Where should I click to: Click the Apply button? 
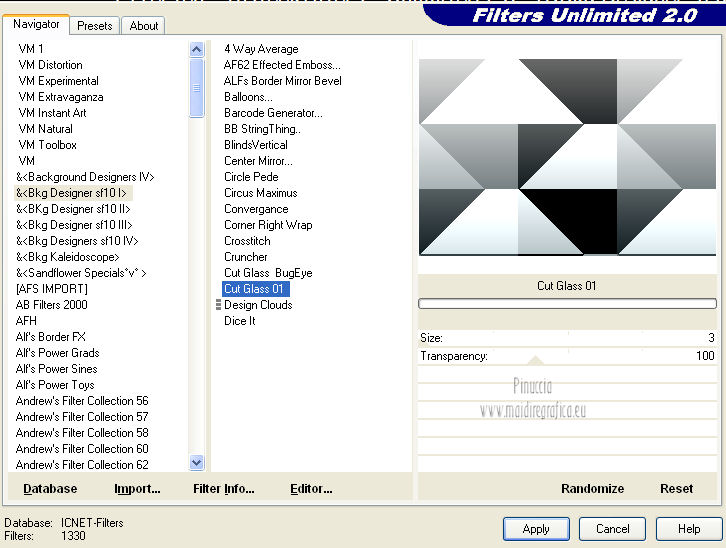pyautogui.click(x=536, y=529)
